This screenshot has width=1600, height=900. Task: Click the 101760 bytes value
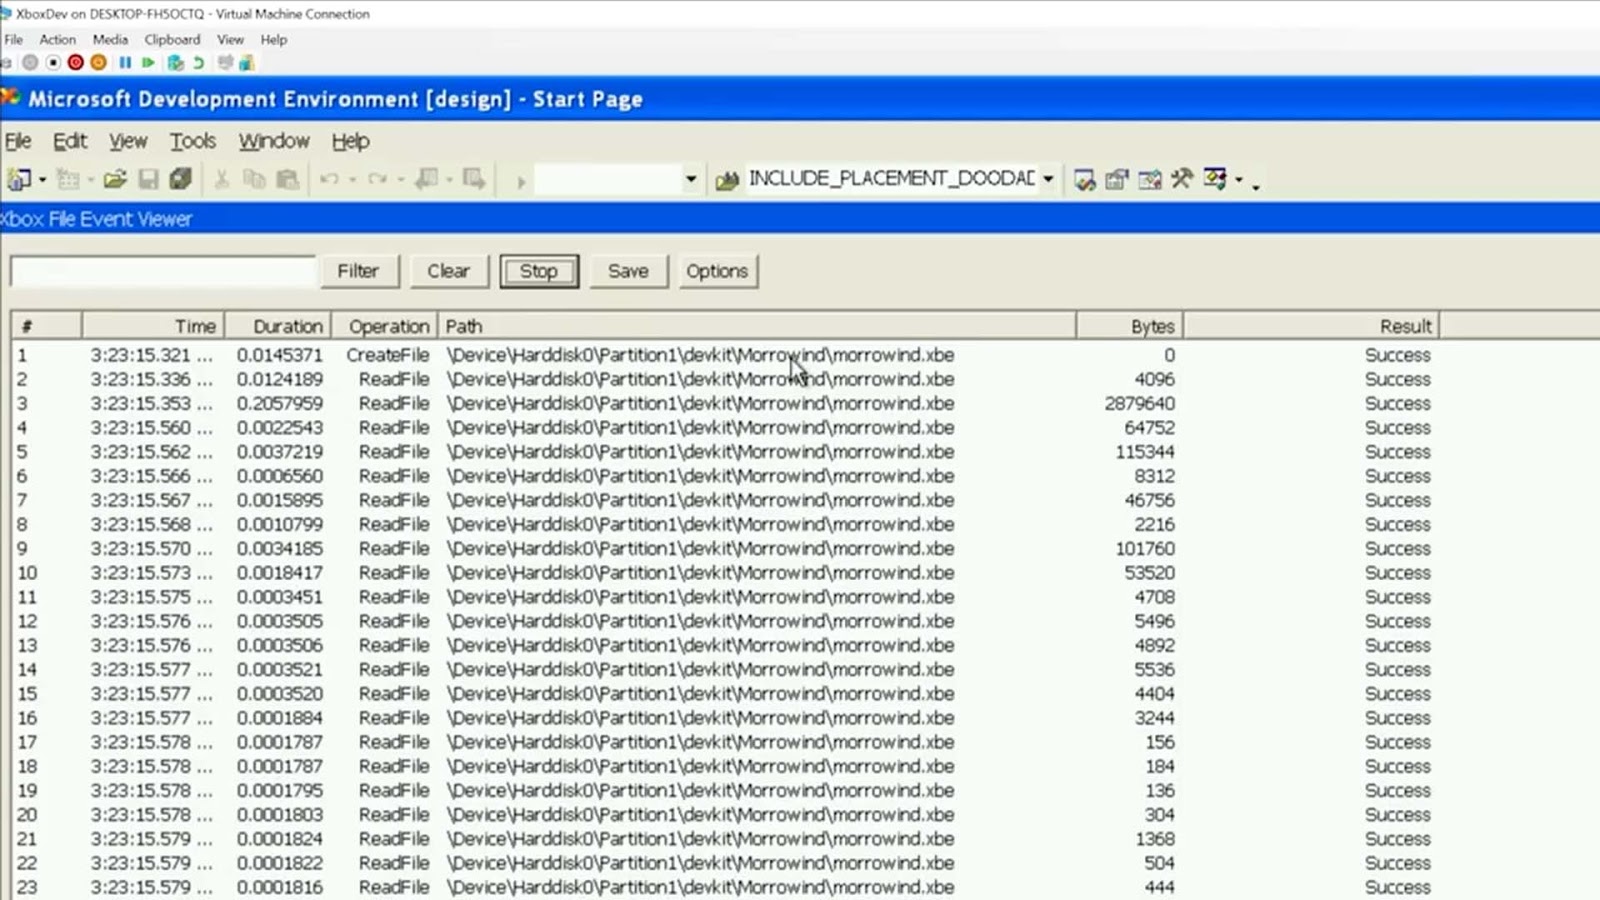point(1145,549)
